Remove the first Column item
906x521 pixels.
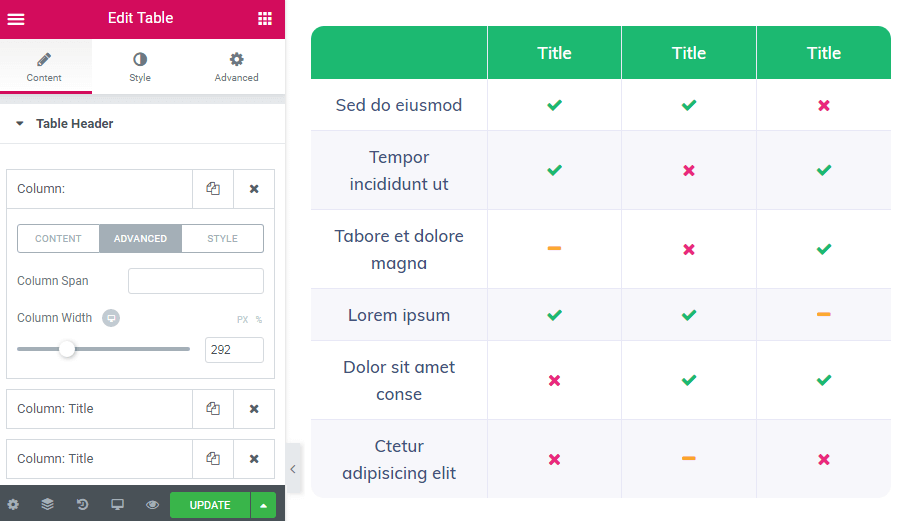254,189
